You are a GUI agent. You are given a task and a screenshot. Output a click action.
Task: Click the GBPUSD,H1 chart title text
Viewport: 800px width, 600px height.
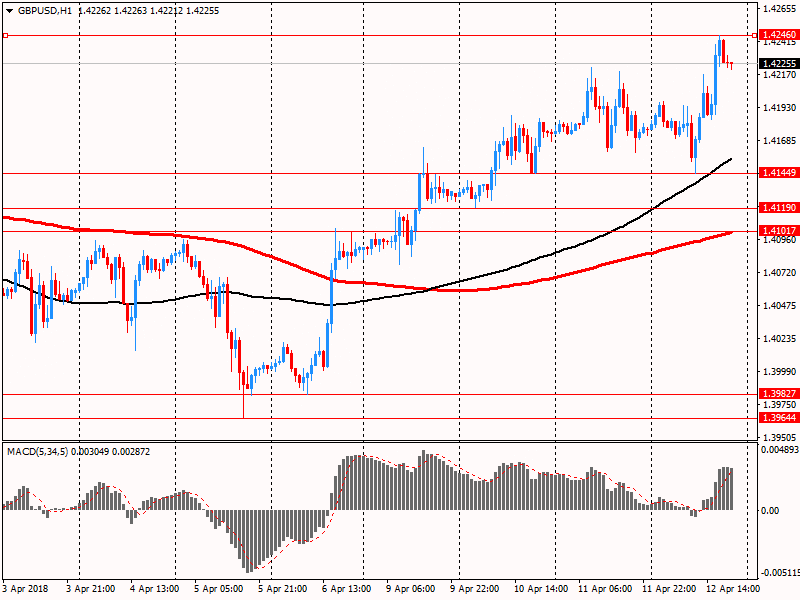tap(45, 11)
